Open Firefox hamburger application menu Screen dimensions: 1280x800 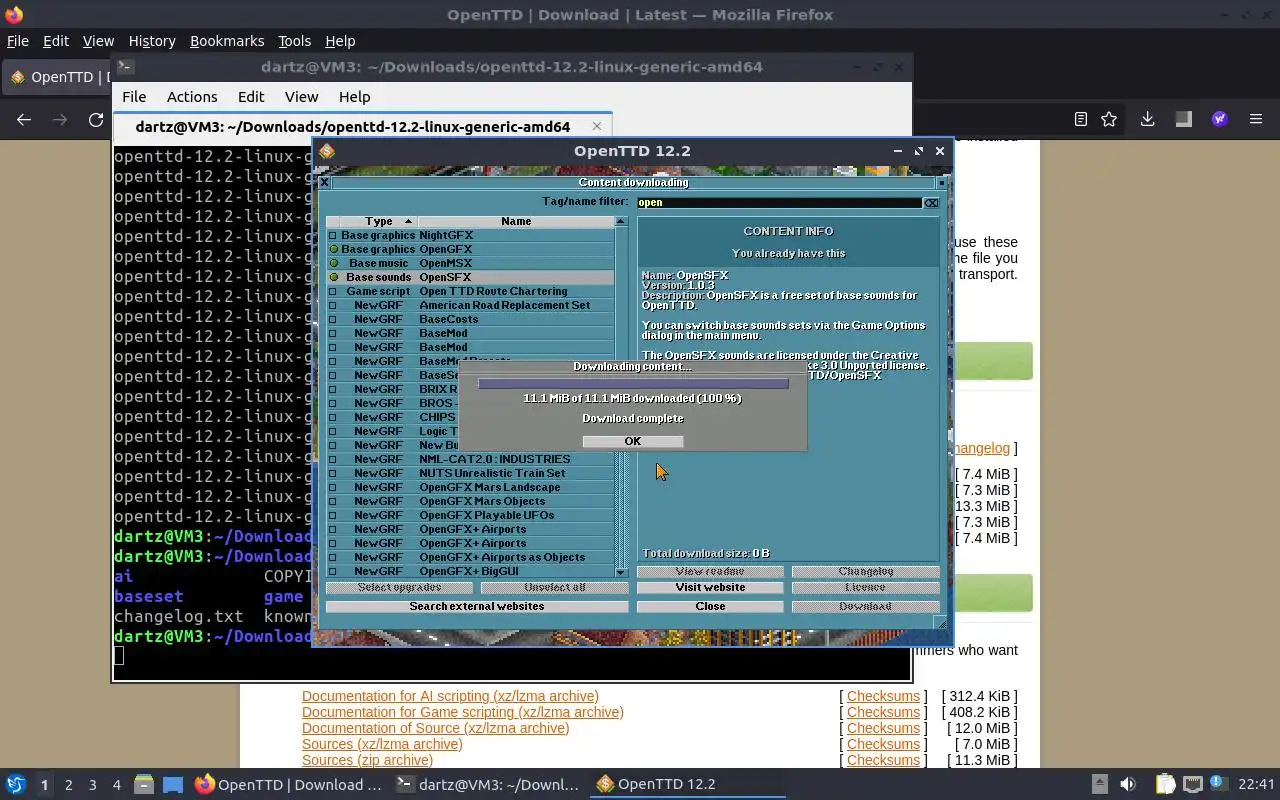(1256, 119)
